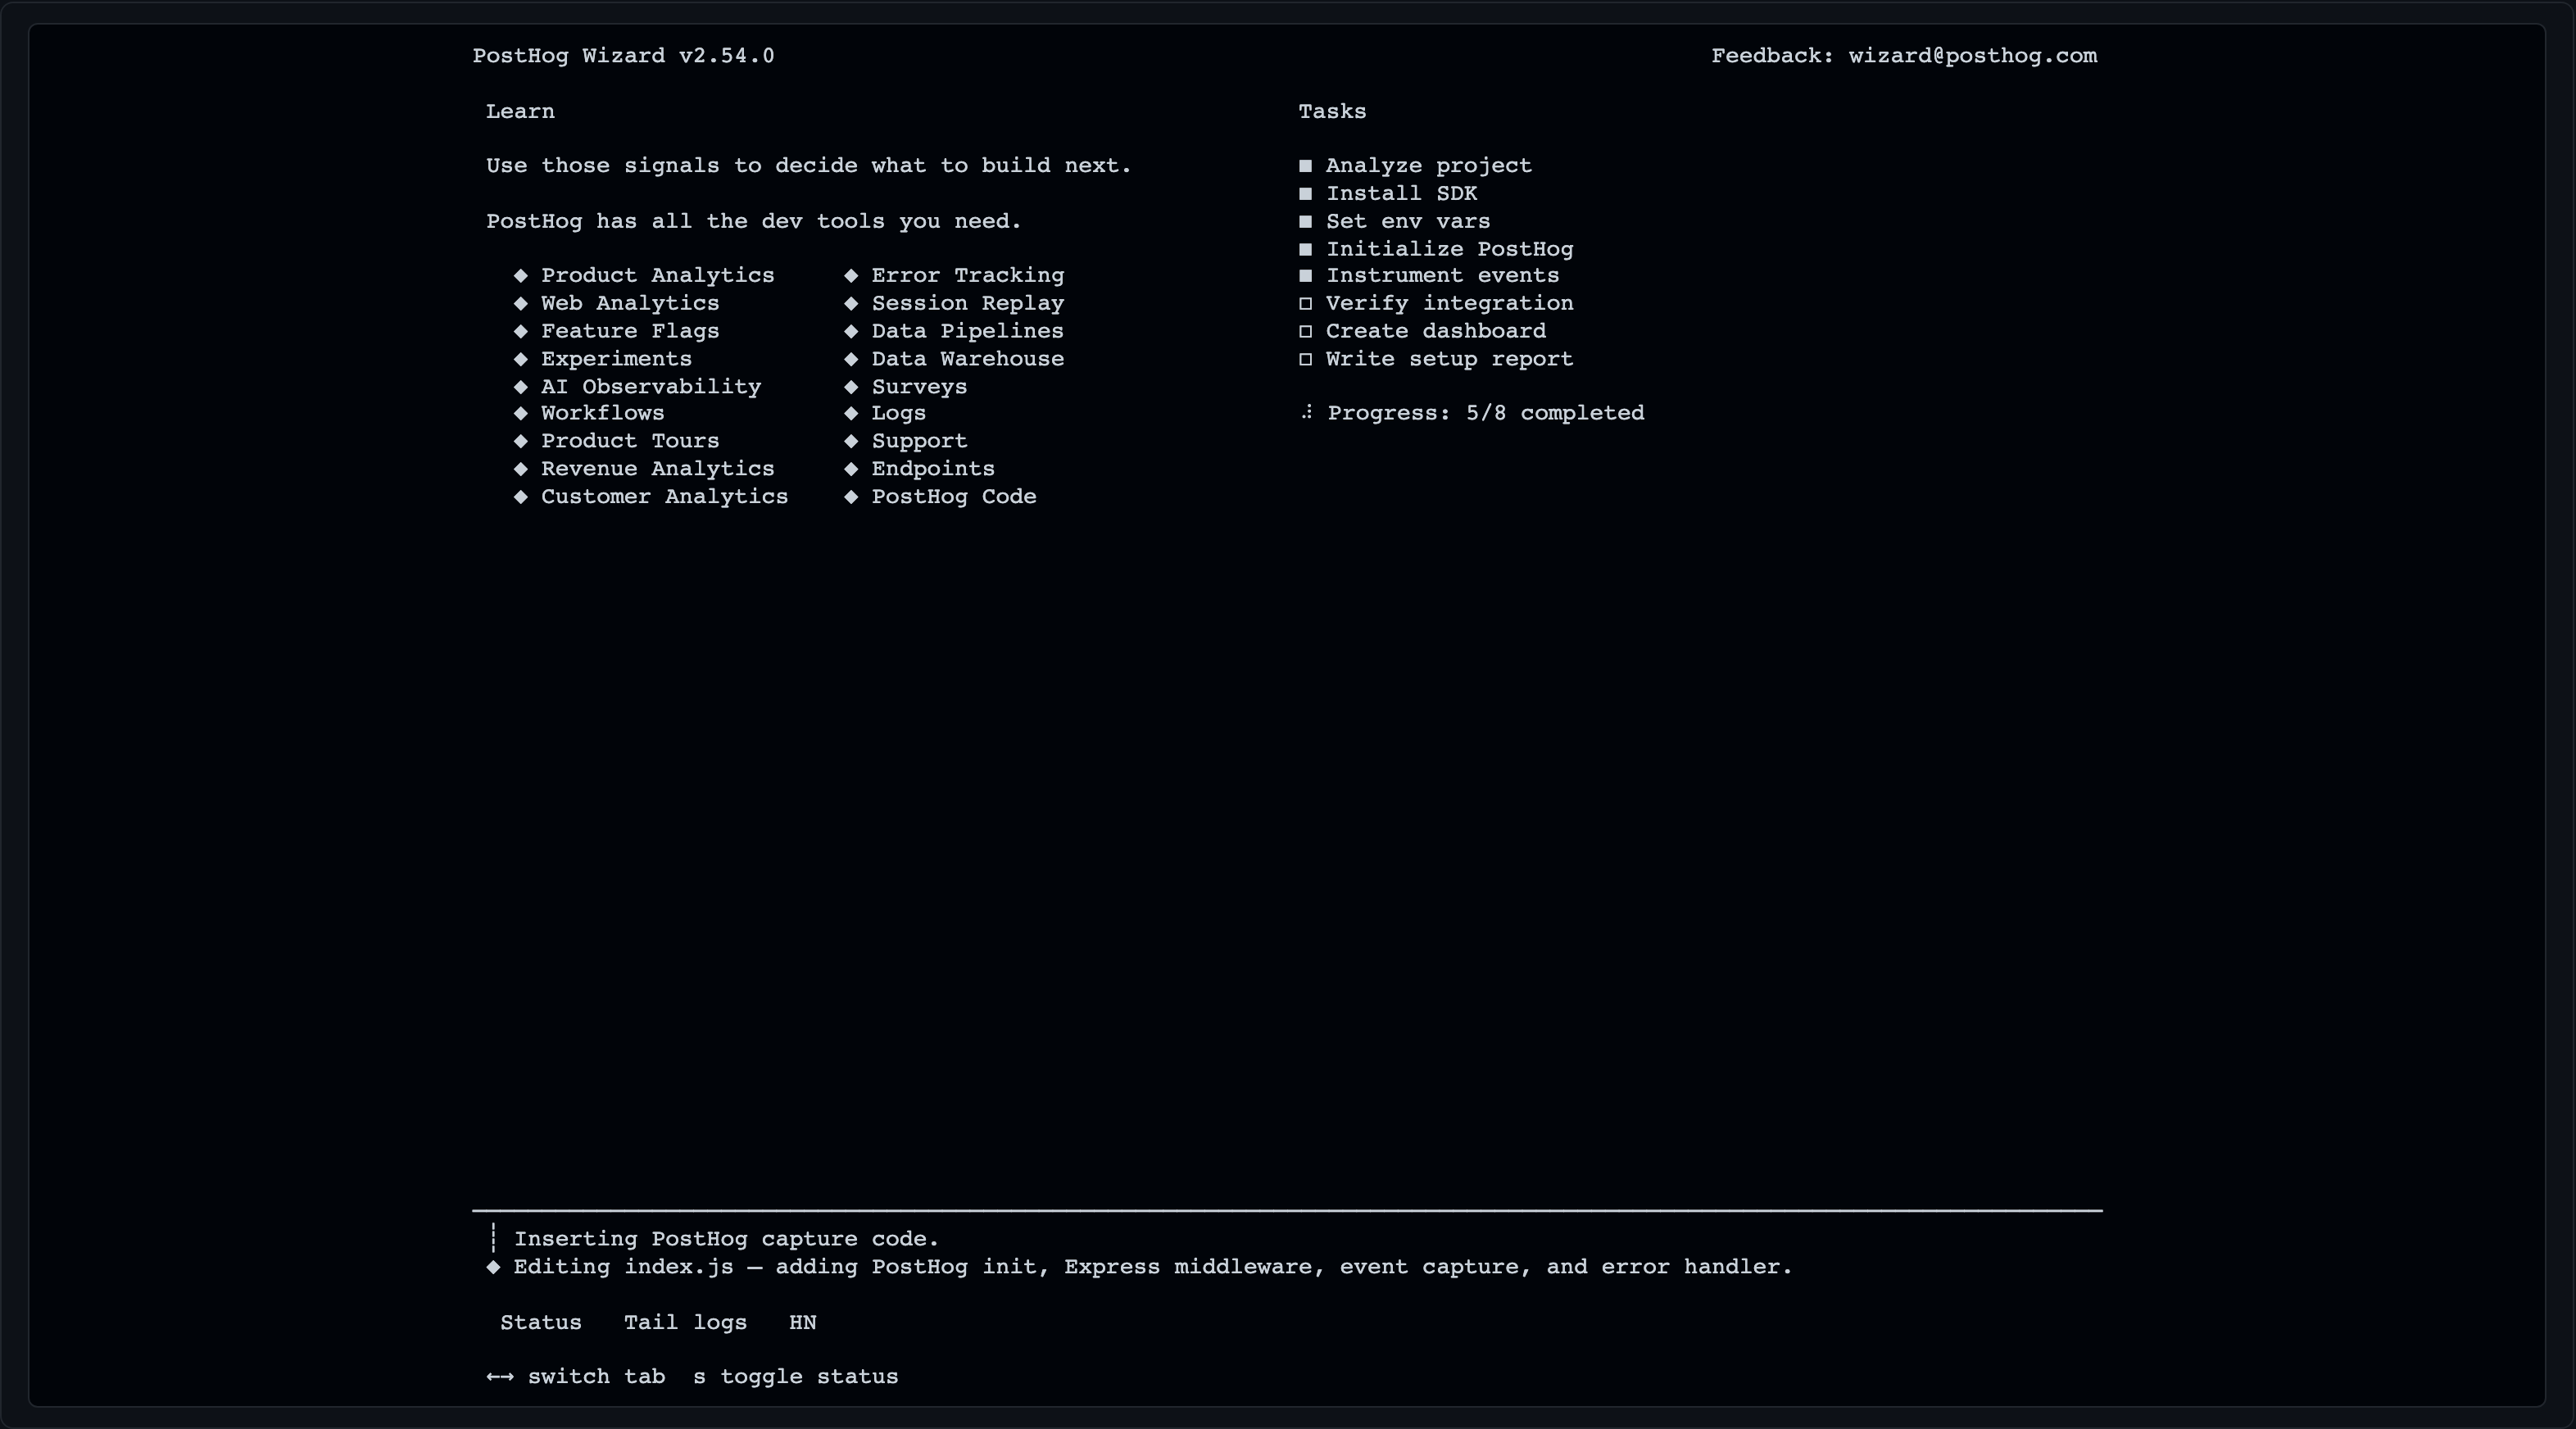The image size is (2576, 1429).
Task: Click the filled checkbox beside Install SDK
Action: click(1305, 194)
